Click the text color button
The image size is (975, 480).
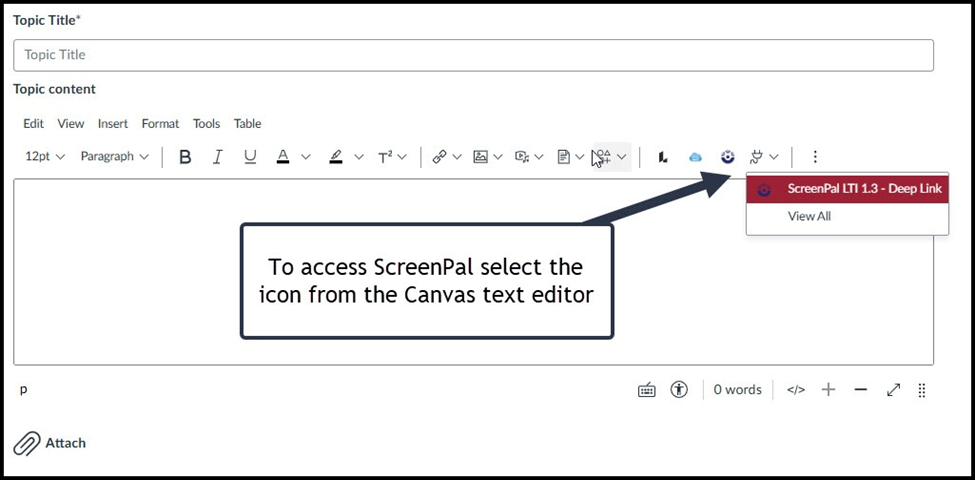[283, 157]
